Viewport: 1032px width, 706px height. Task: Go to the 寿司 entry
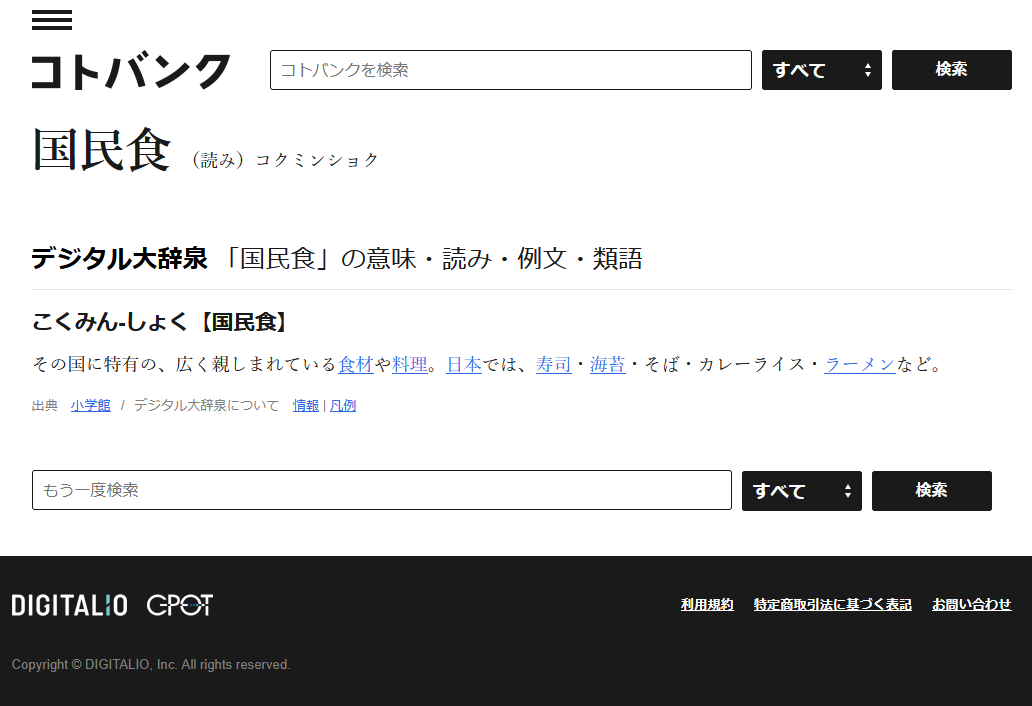click(553, 365)
